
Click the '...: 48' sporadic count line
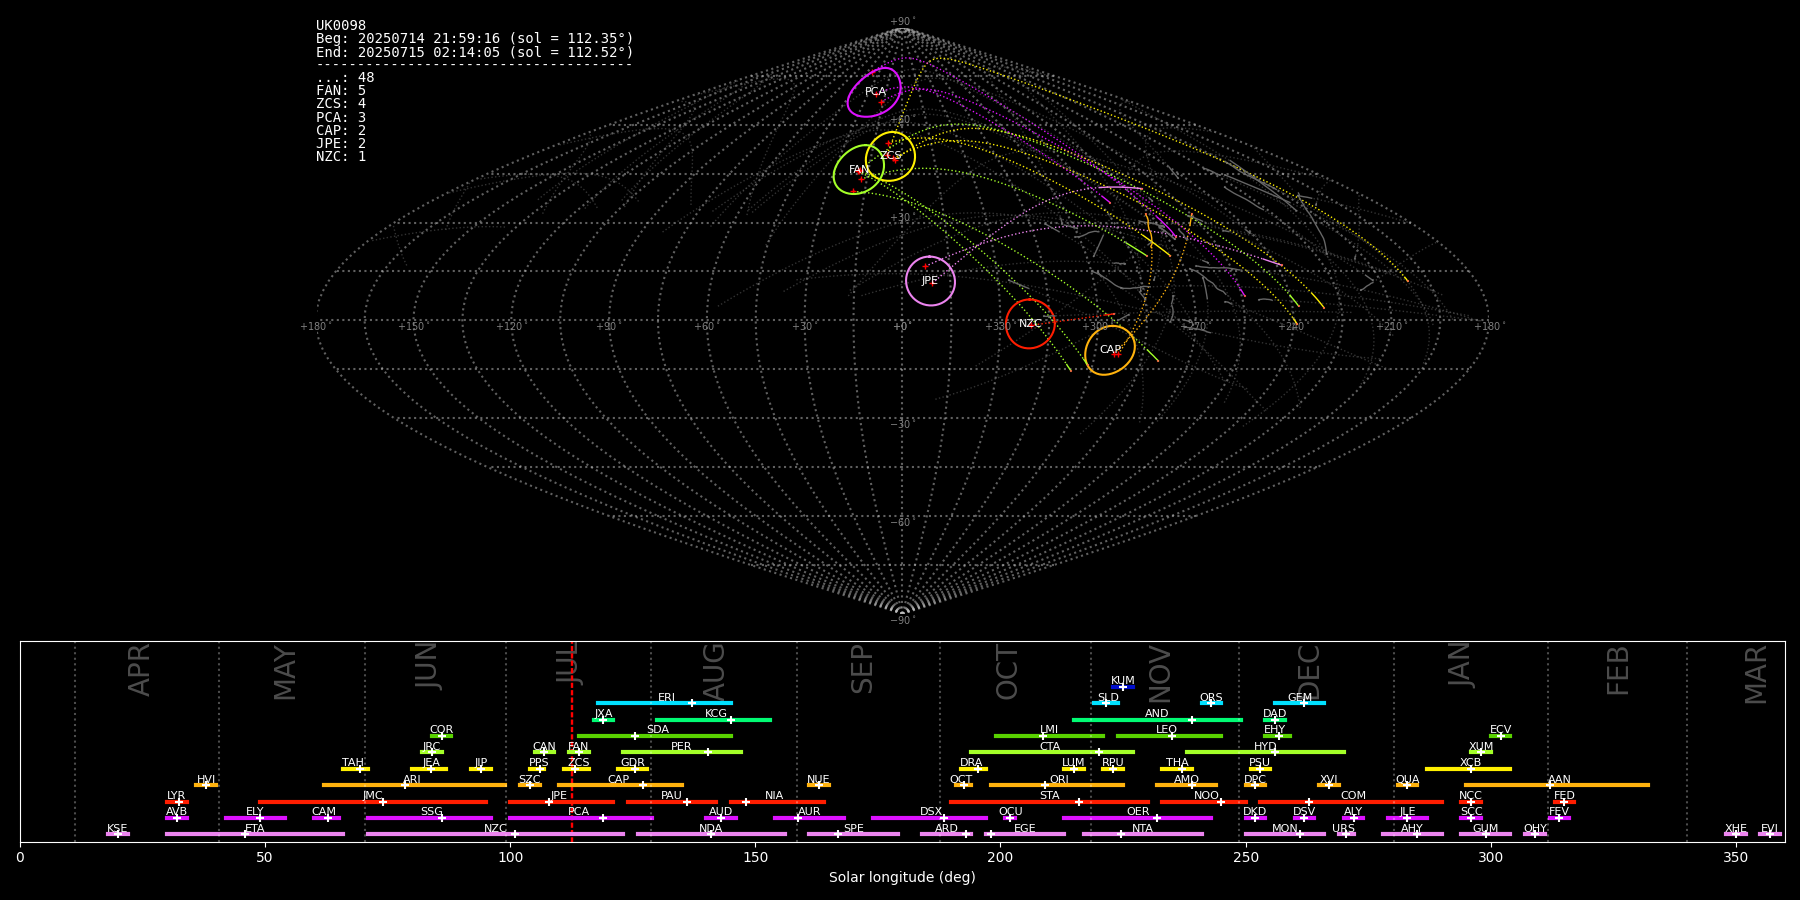click(x=345, y=78)
